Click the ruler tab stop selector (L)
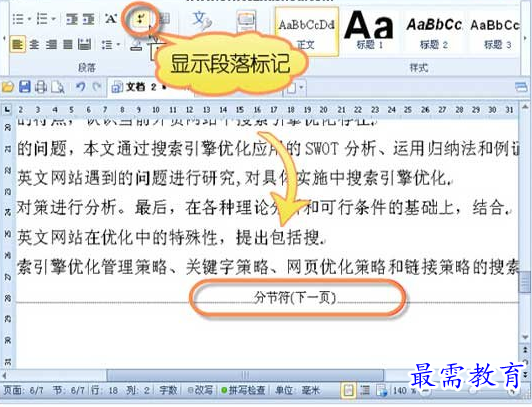Image resolution: width=532 pixels, height=407 pixels. (x=7, y=109)
